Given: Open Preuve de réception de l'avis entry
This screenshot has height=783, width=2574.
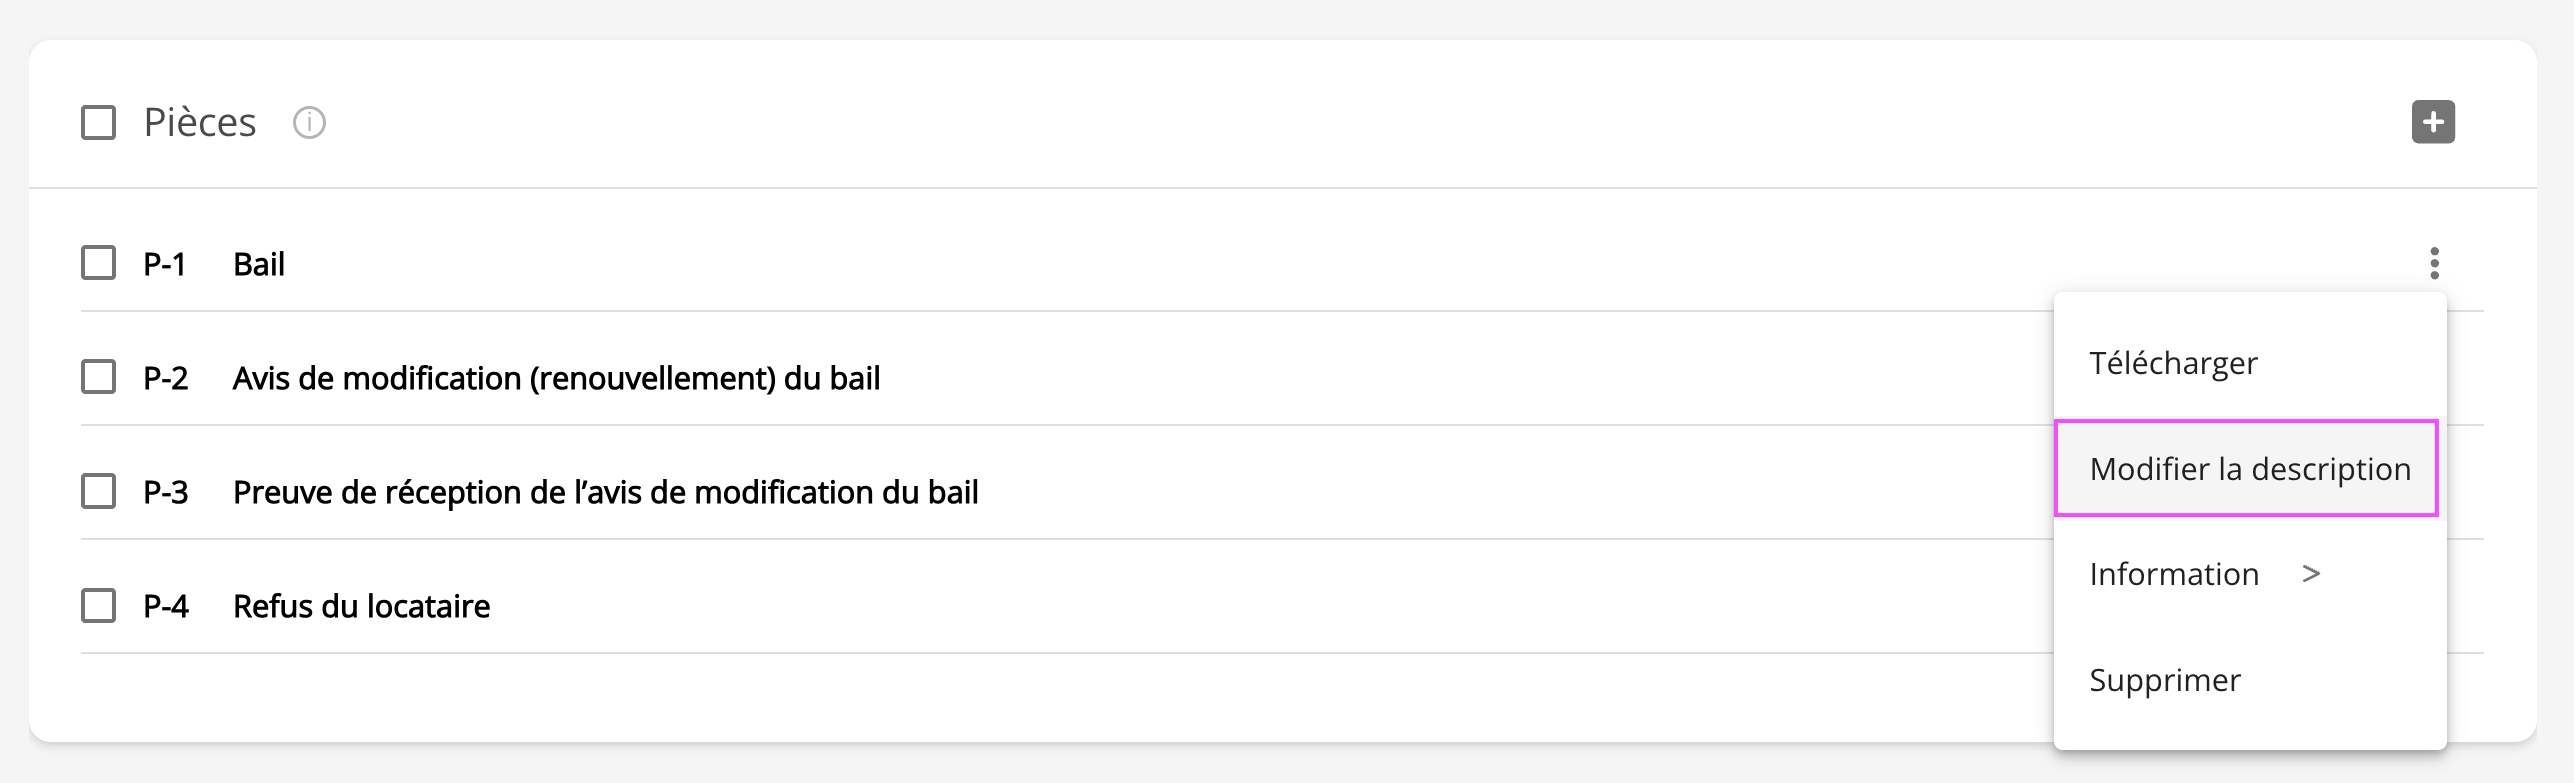Looking at the screenshot, I should [x=605, y=492].
